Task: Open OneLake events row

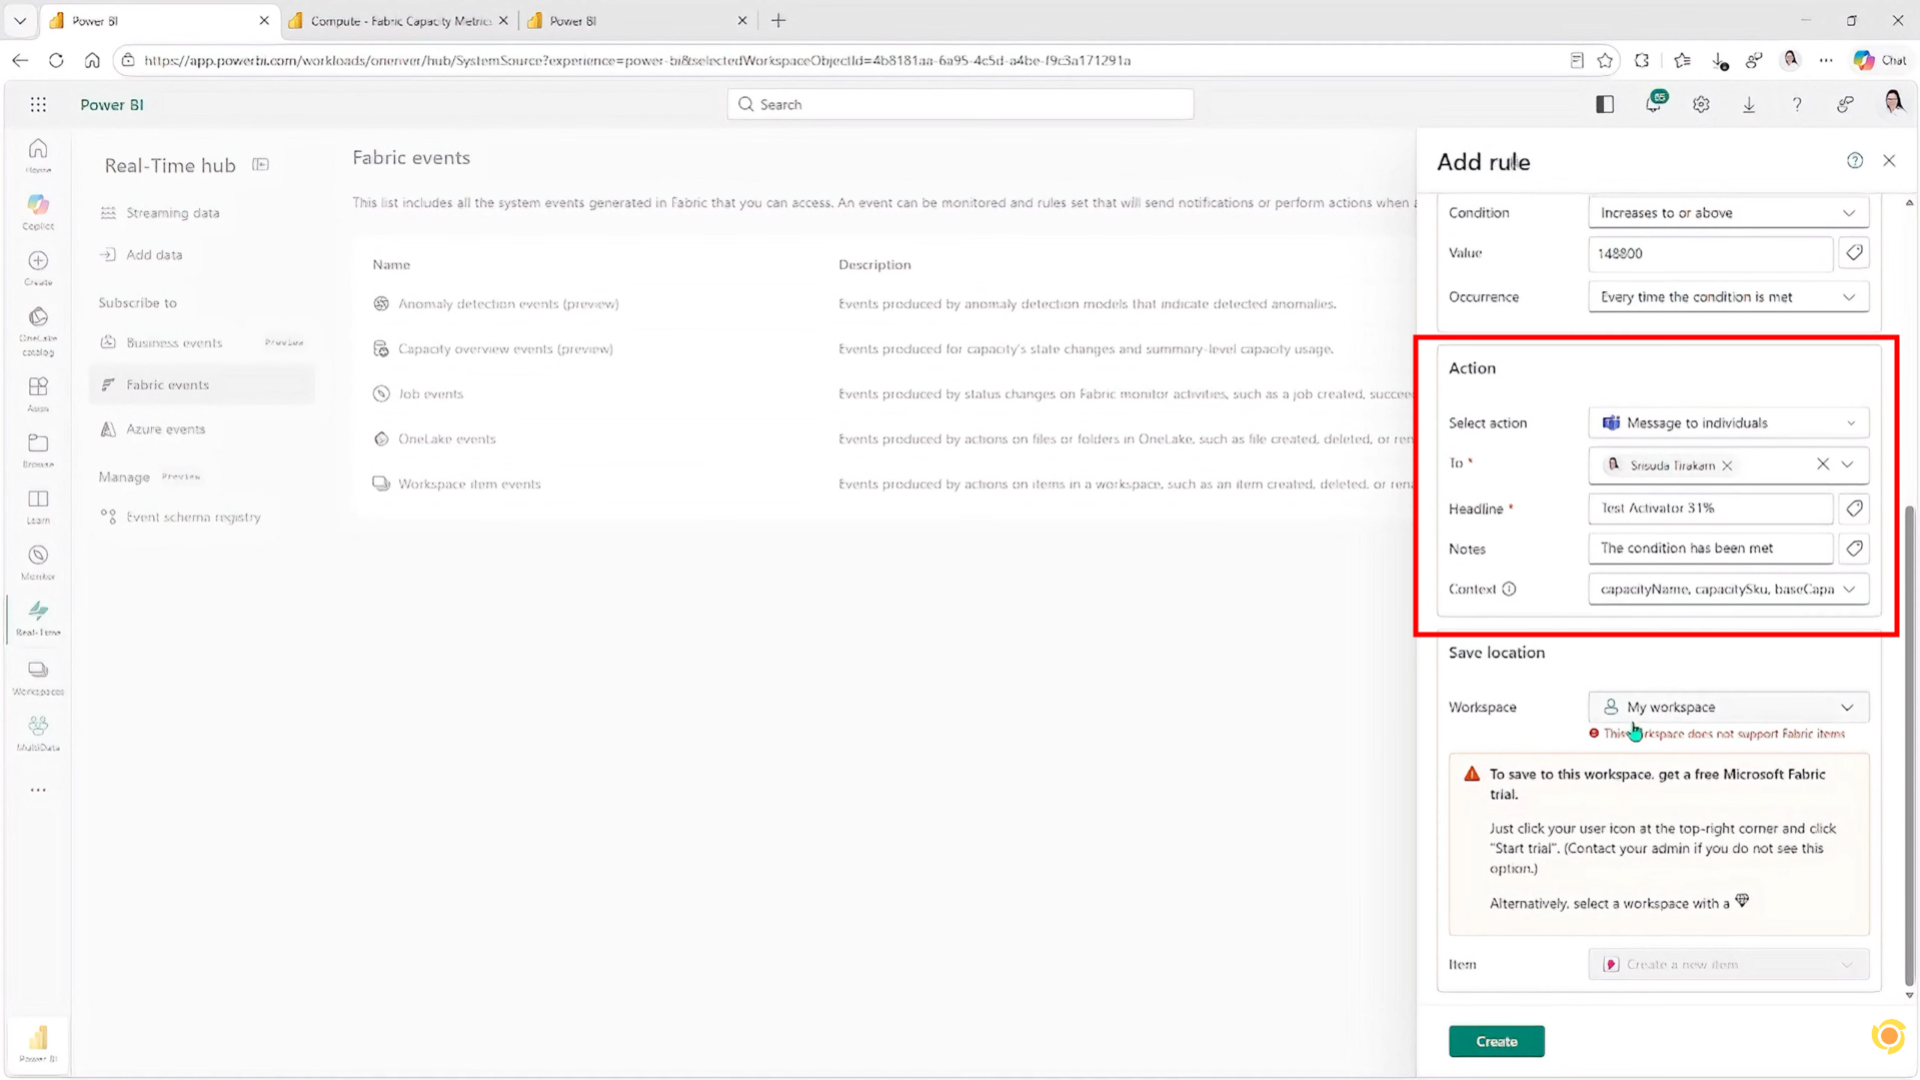Action: coord(446,439)
